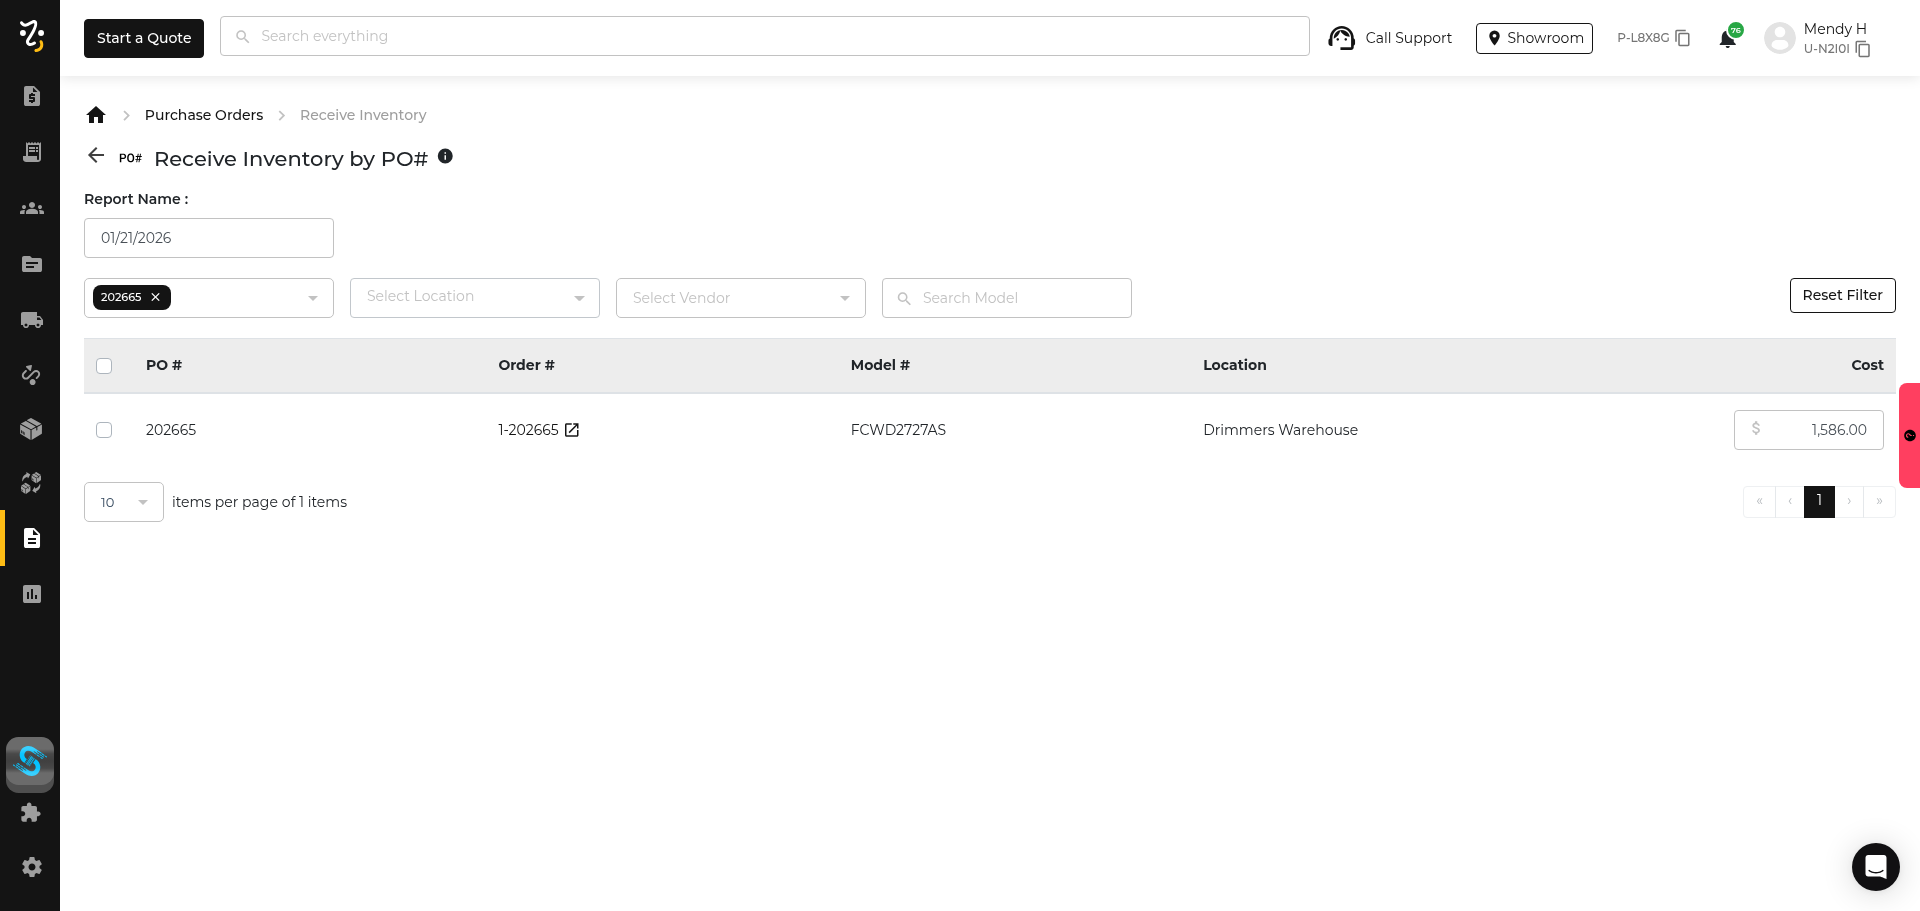Copy the P-L8X8G code
This screenshot has height=911, width=1920.
tap(1683, 38)
